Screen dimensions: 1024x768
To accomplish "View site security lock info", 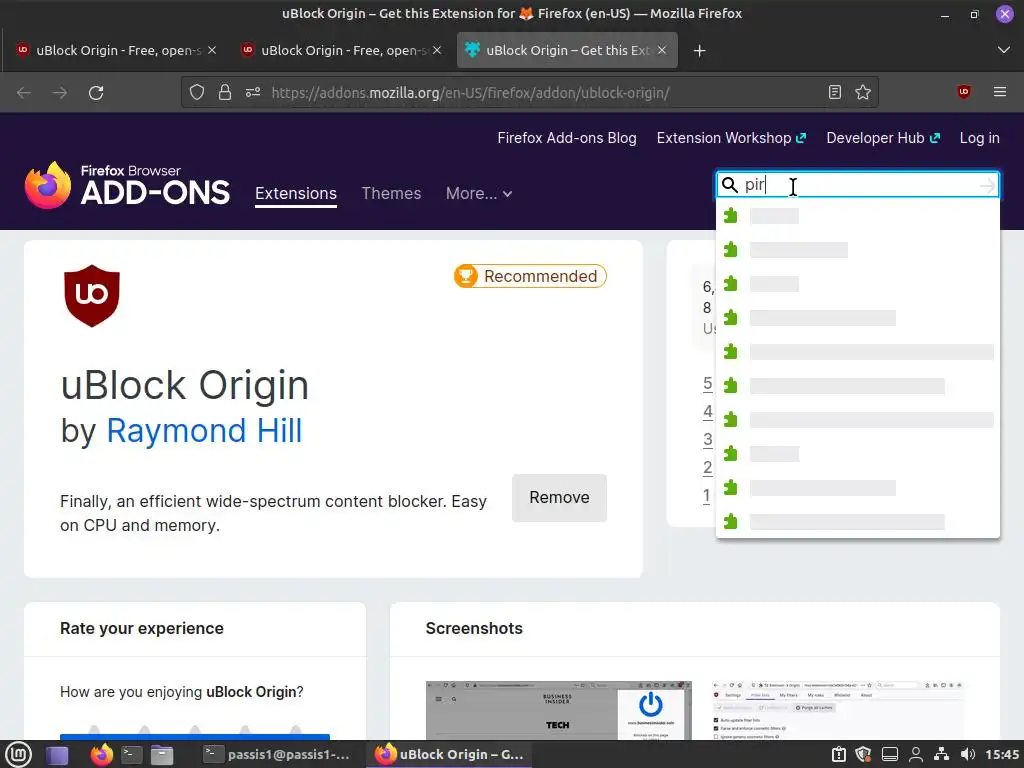I will tap(225, 93).
